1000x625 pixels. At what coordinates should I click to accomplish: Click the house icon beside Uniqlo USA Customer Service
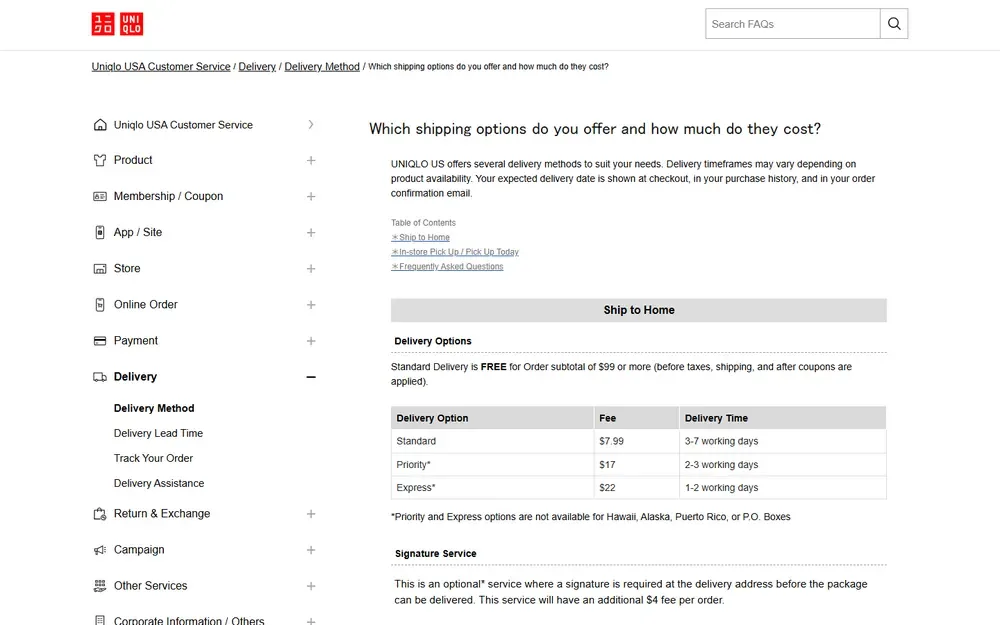pyautogui.click(x=100, y=125)
